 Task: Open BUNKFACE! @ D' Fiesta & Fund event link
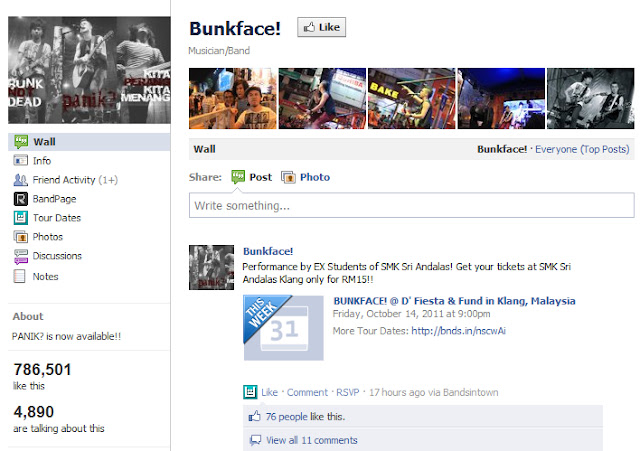point(454,301)
